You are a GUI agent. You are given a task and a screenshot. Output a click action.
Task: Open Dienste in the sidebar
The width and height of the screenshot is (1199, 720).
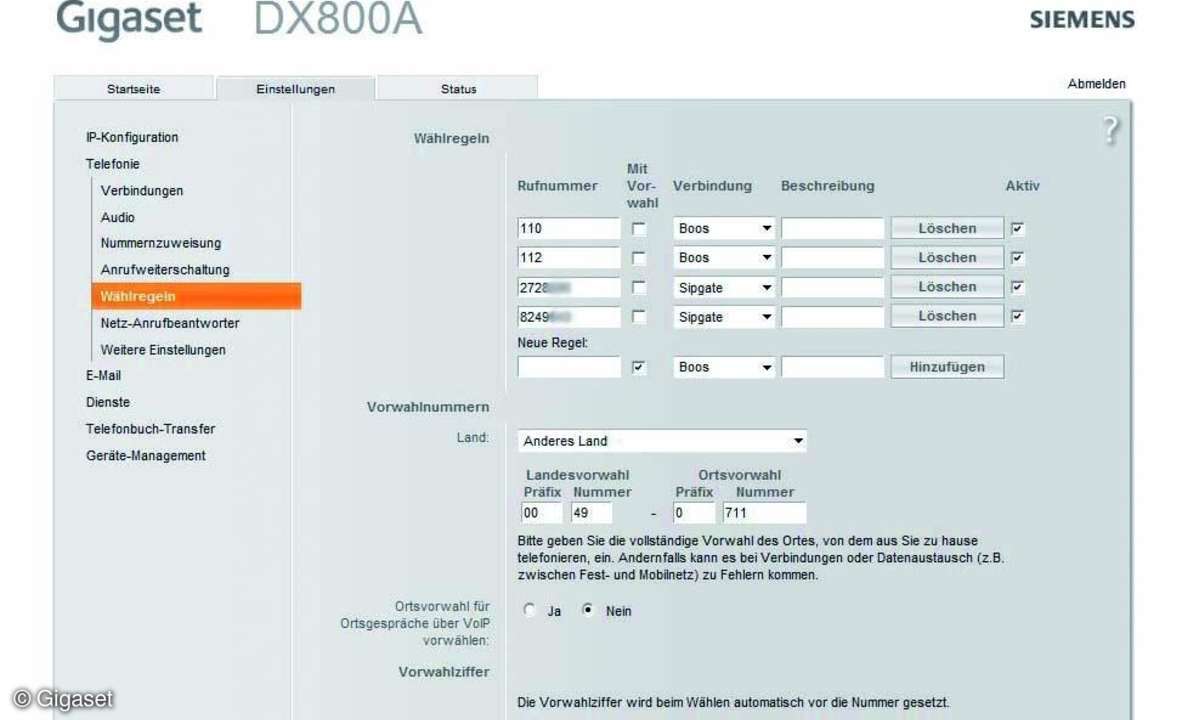pos(108,402)
